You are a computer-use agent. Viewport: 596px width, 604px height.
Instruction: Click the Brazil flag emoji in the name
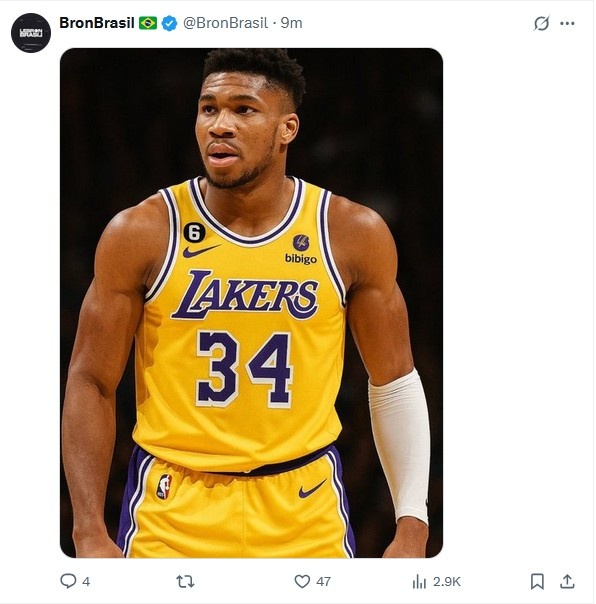click(x=148, y=23)
